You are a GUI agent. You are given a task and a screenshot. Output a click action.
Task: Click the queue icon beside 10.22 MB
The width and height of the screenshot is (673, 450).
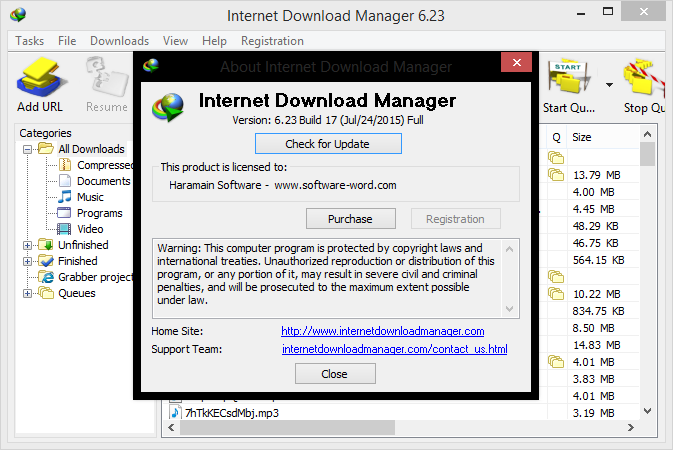[x=556, y=294]
